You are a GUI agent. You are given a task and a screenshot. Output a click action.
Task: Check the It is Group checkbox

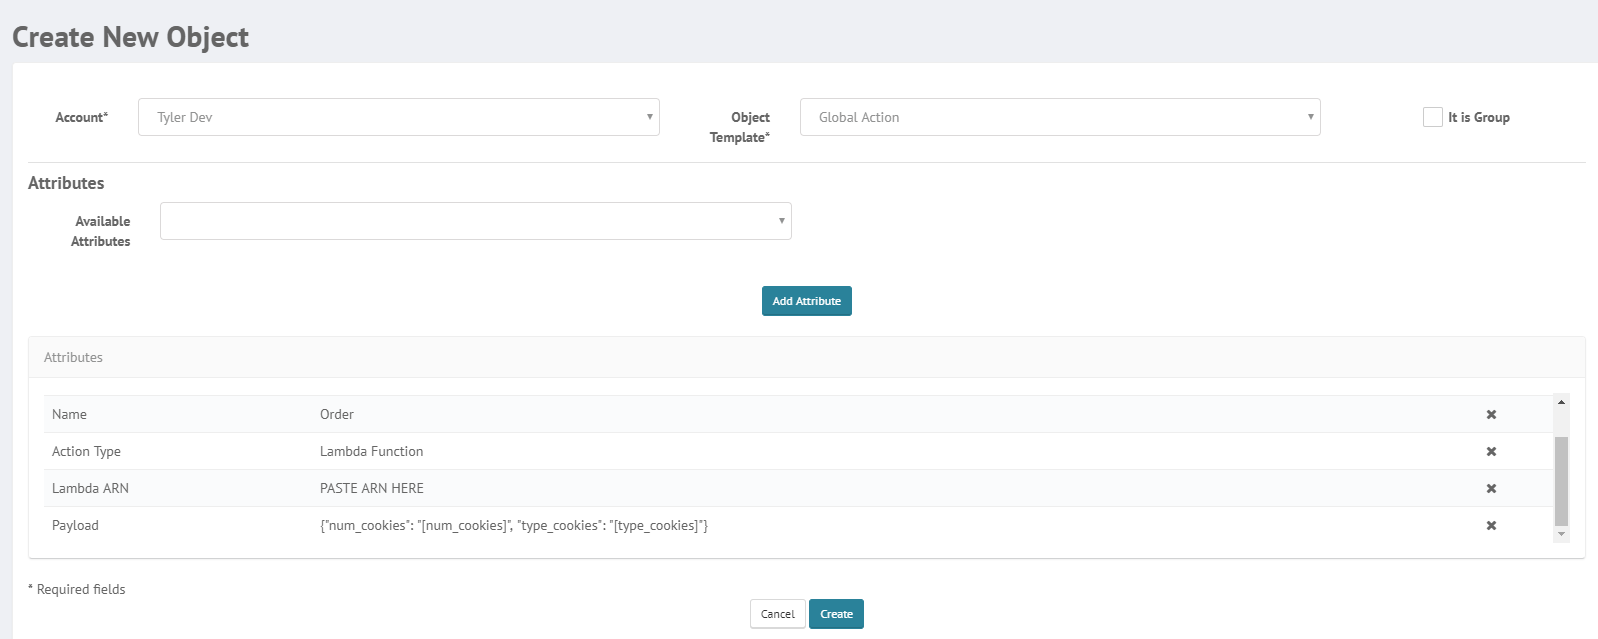point(1432,117)
